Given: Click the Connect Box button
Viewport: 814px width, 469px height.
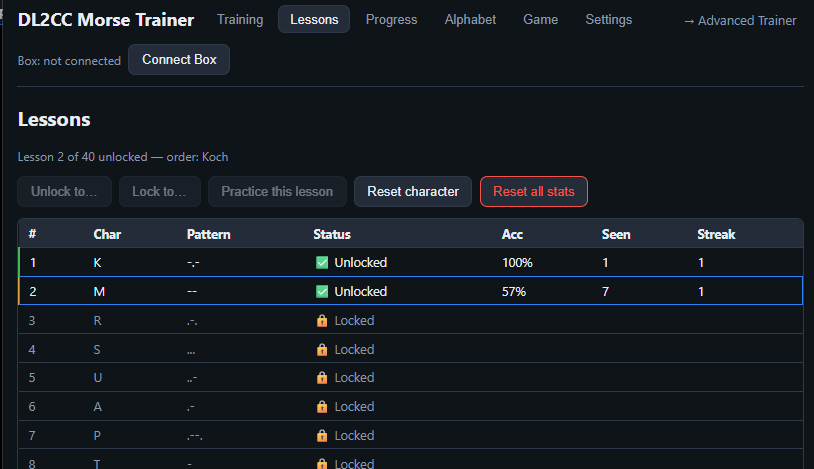Looking at the screenshot, I should [x=179, y=60].
